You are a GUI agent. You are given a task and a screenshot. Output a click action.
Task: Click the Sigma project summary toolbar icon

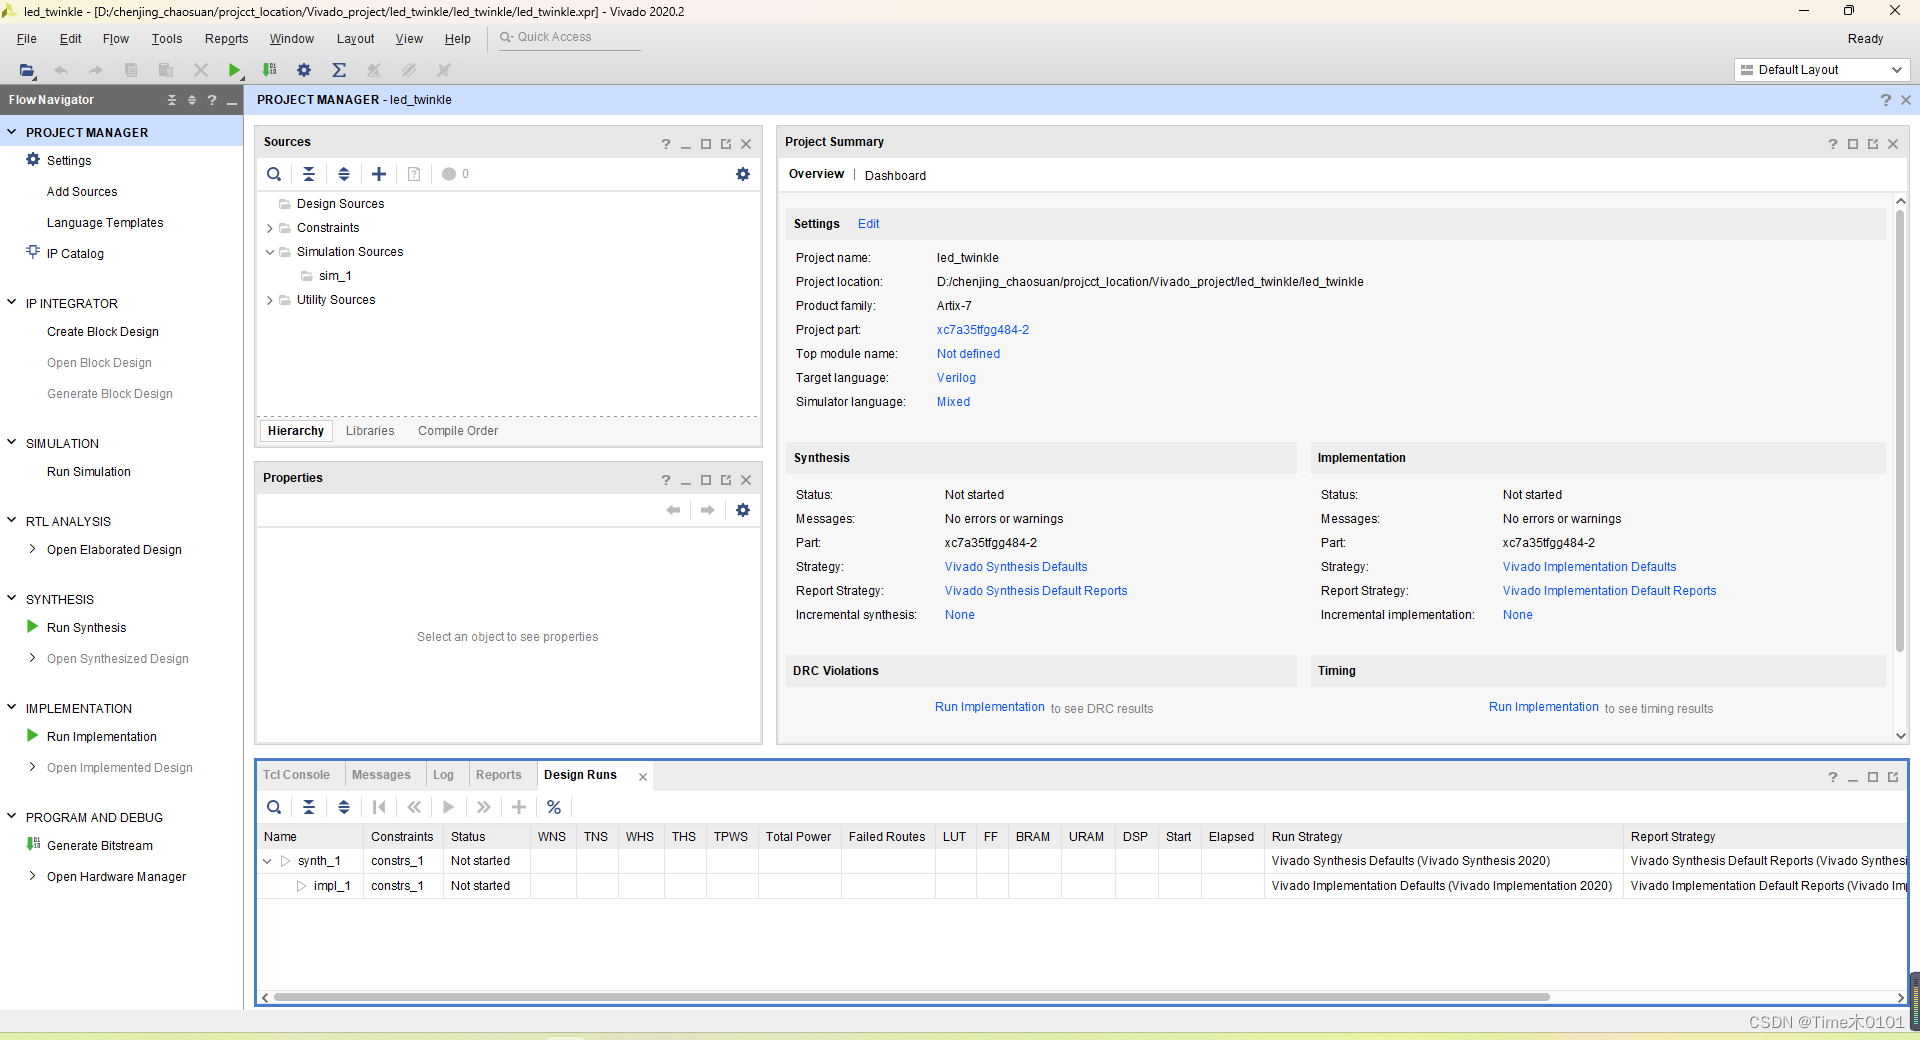pos(339,70)
